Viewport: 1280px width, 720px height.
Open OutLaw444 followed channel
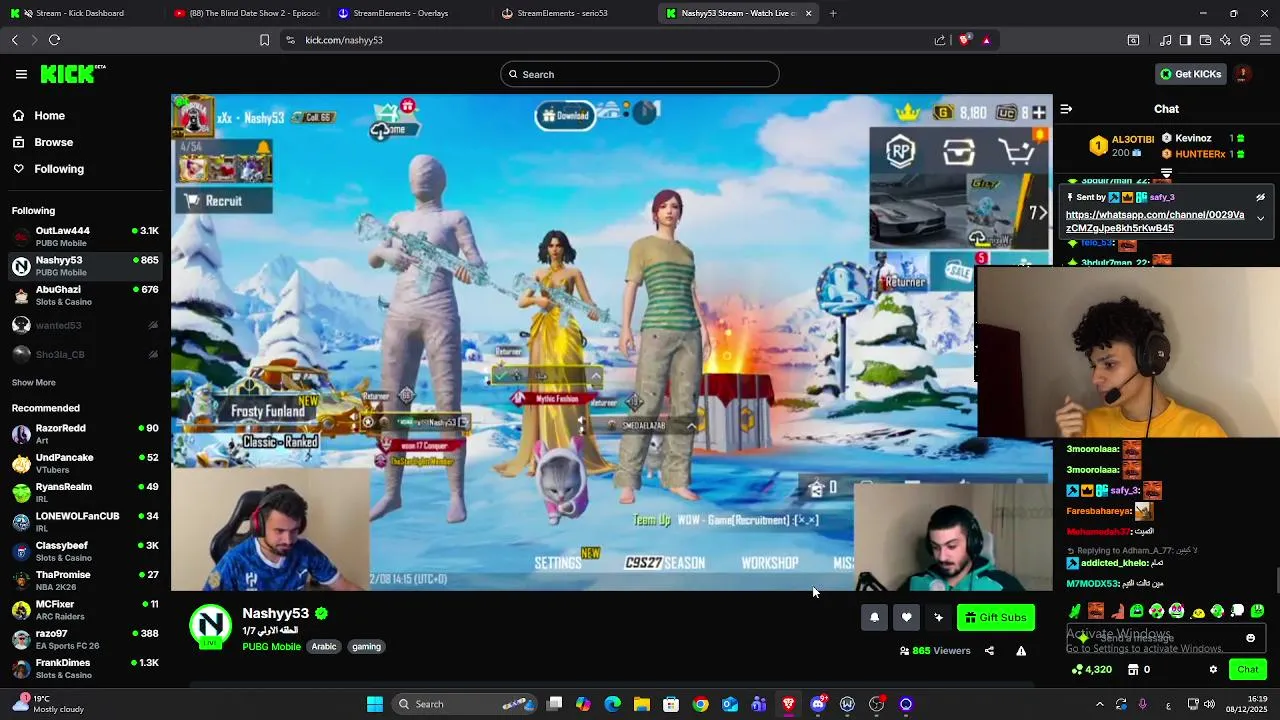coord(85,237)
